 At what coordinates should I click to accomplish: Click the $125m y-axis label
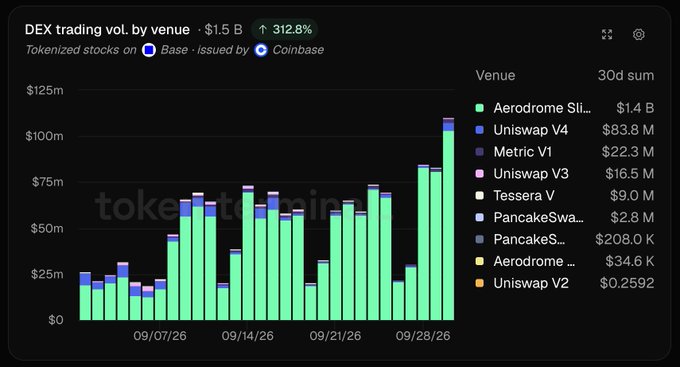point(45,90)
